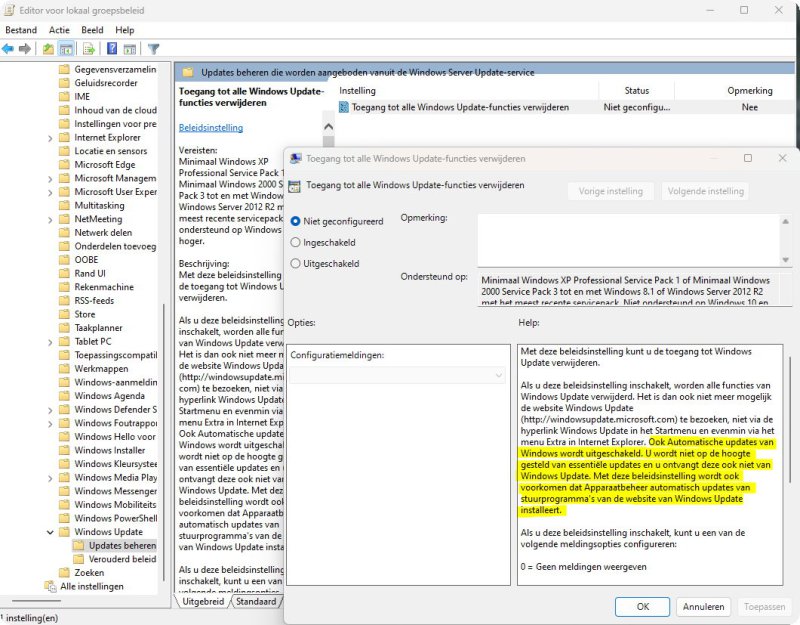Click the Vorige instelling button
This screenshot has height=625, width=800.
(610, 191)
